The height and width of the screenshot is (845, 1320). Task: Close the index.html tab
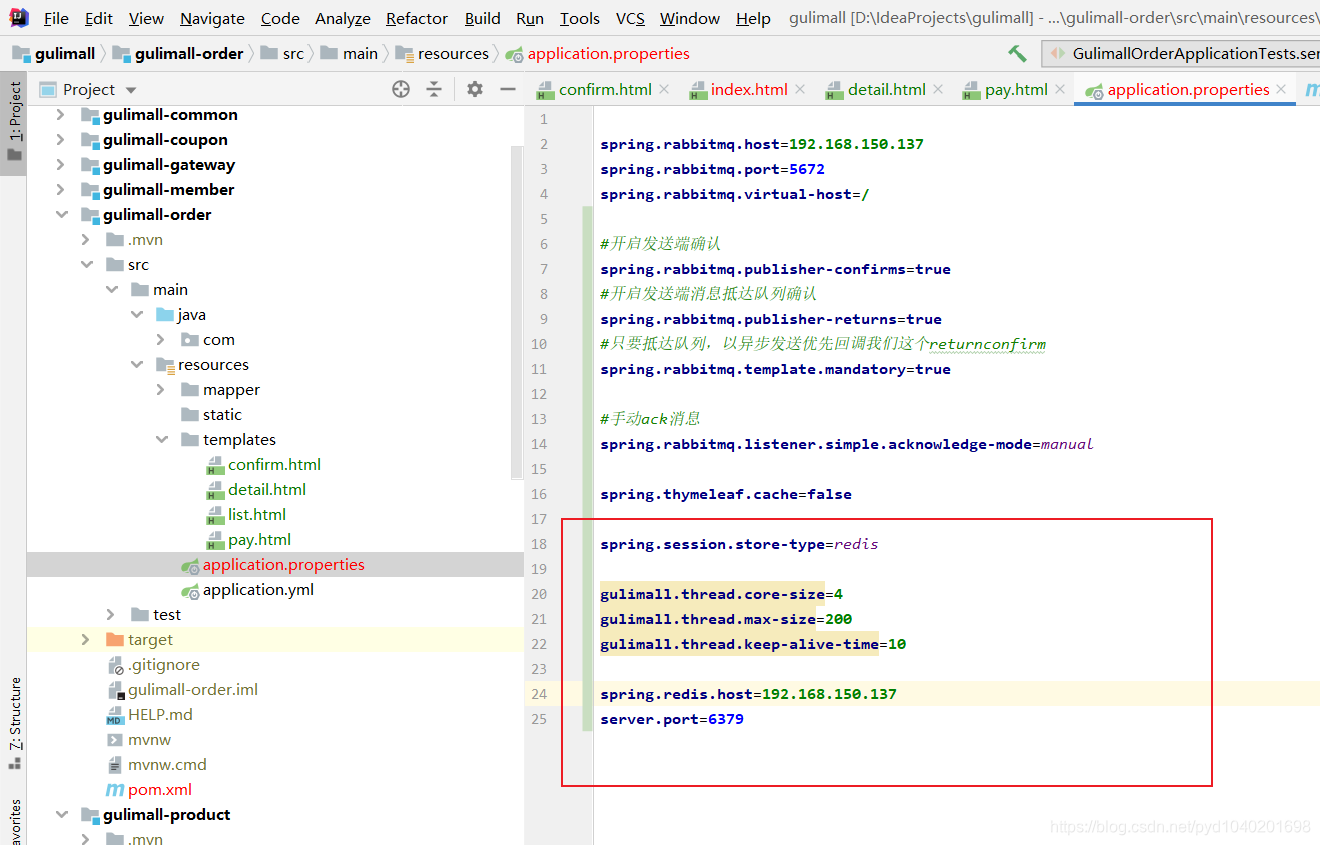point(800,89)
